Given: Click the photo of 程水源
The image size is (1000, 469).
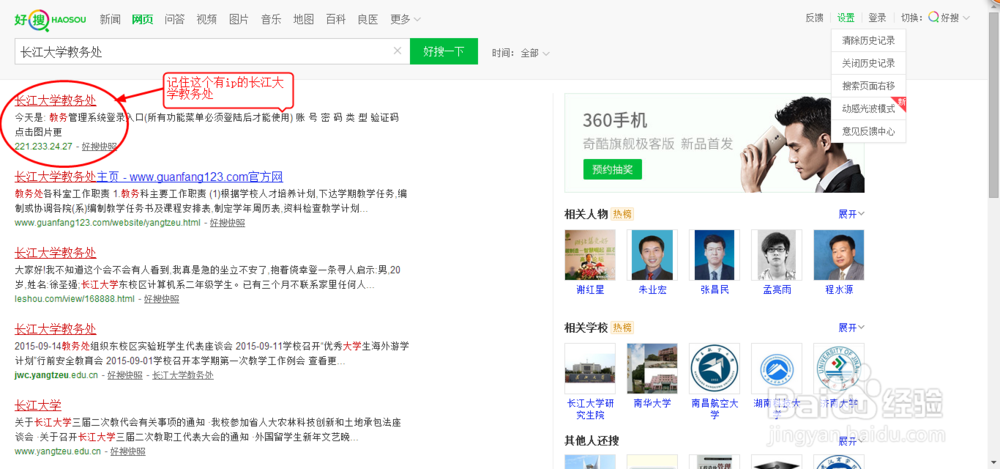Looking at the screenshot, I should click(x=839, y=255).
